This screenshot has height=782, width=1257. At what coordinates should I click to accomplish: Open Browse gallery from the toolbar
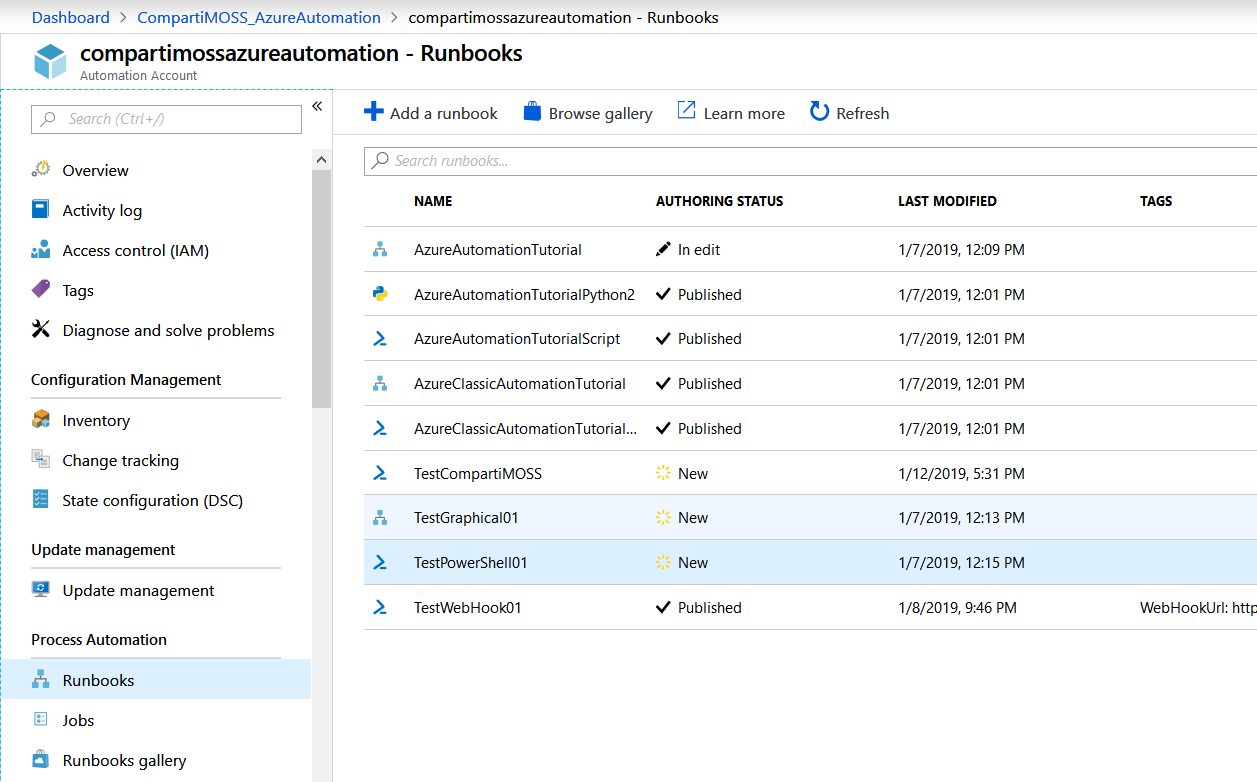click(x=588, y=113)
